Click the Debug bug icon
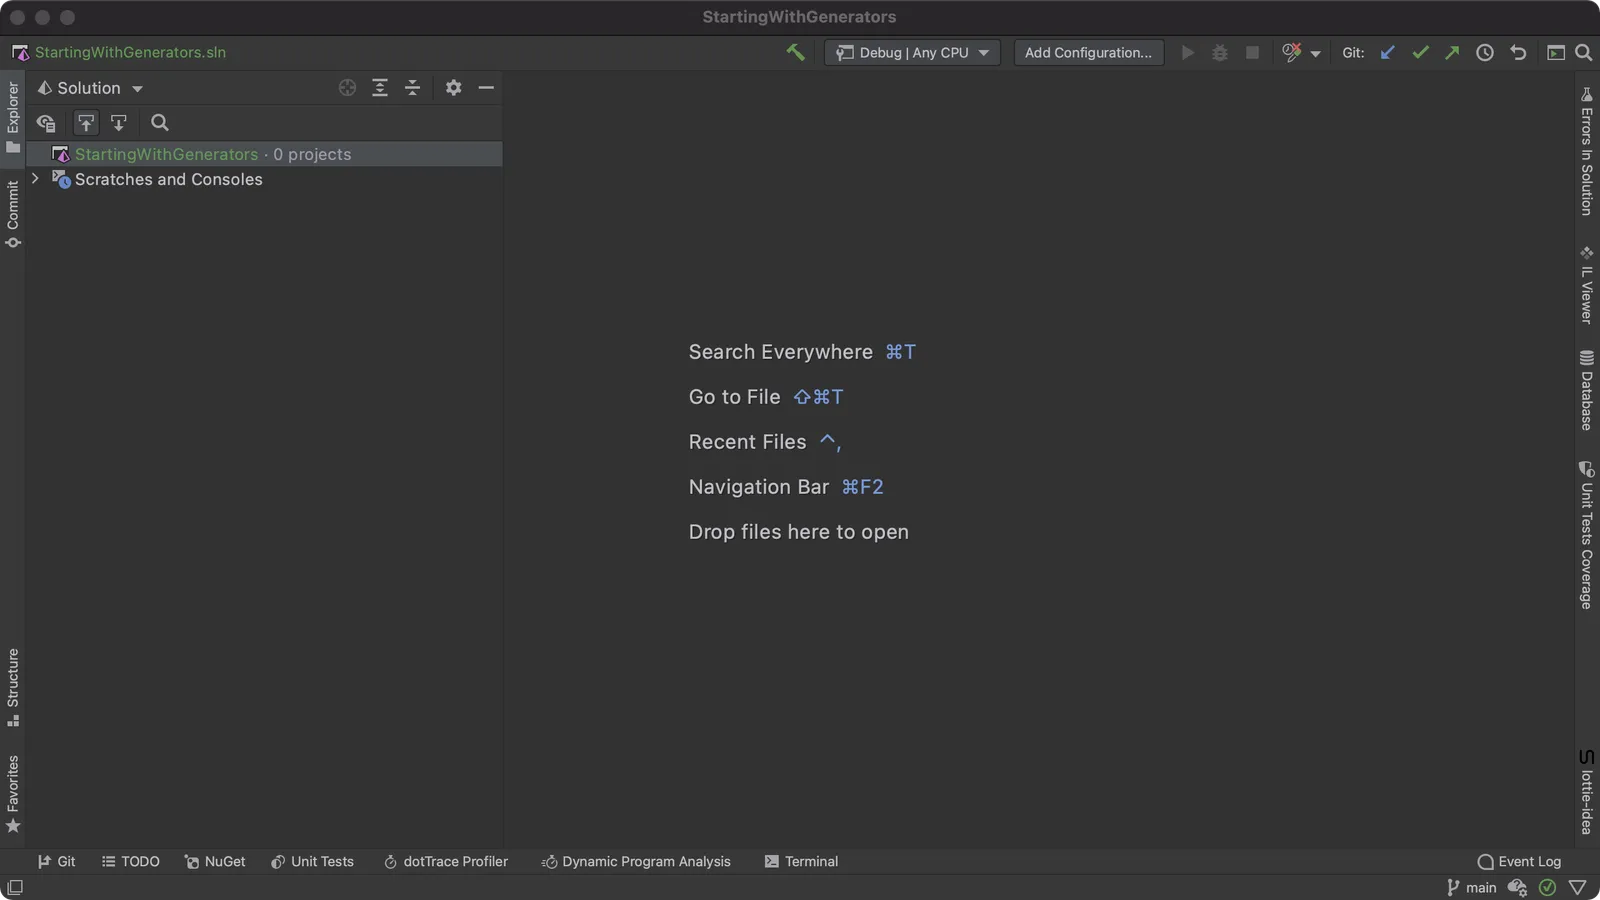Screen dimensions: 1600x900 point(1219,52)
